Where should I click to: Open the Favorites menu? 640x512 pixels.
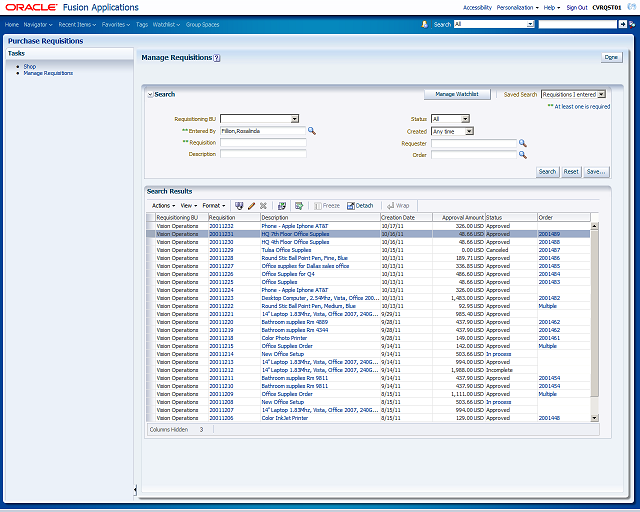coord(116,24)
